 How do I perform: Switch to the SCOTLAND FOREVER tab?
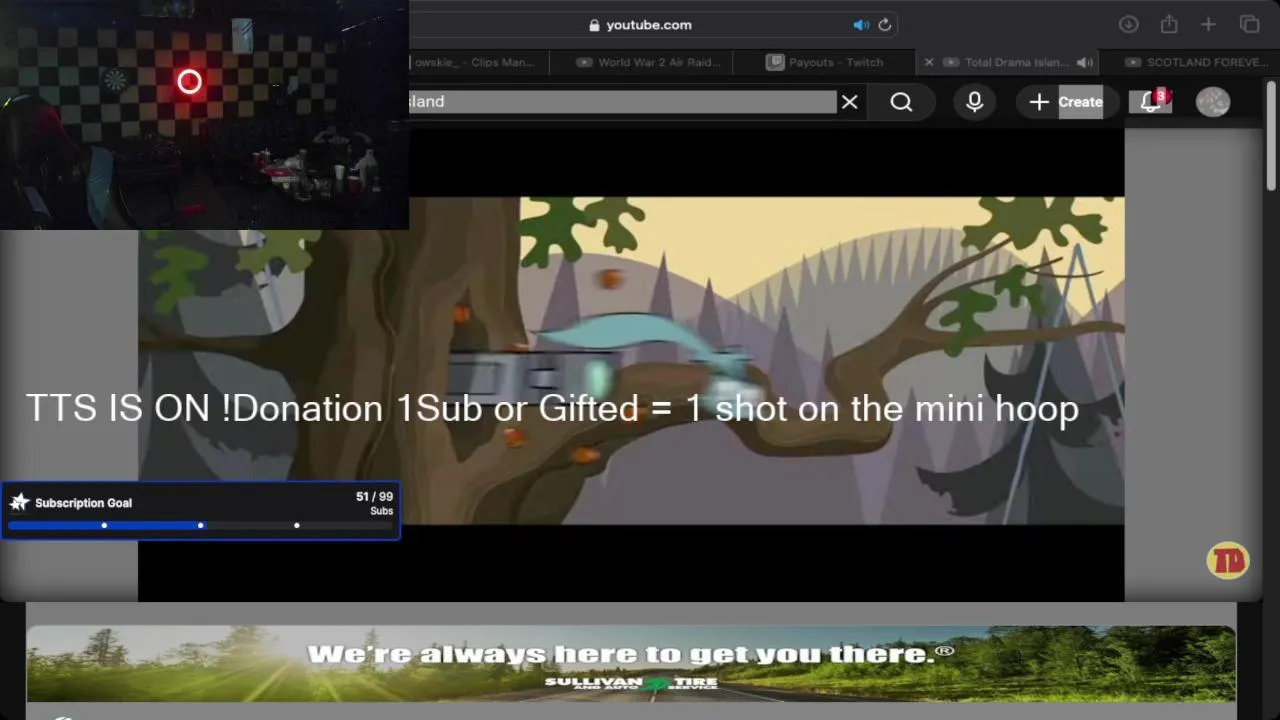(x=1190, y=62)
